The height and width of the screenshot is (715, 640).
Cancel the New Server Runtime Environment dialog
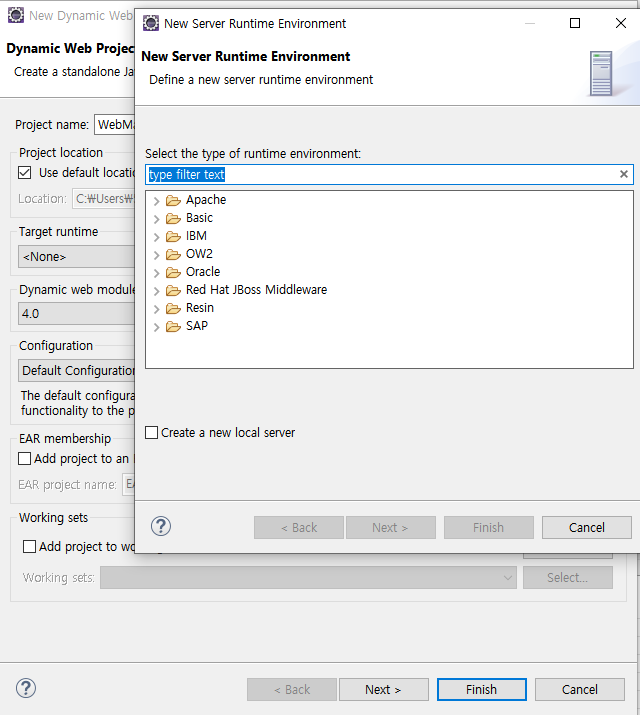(587, 528)
